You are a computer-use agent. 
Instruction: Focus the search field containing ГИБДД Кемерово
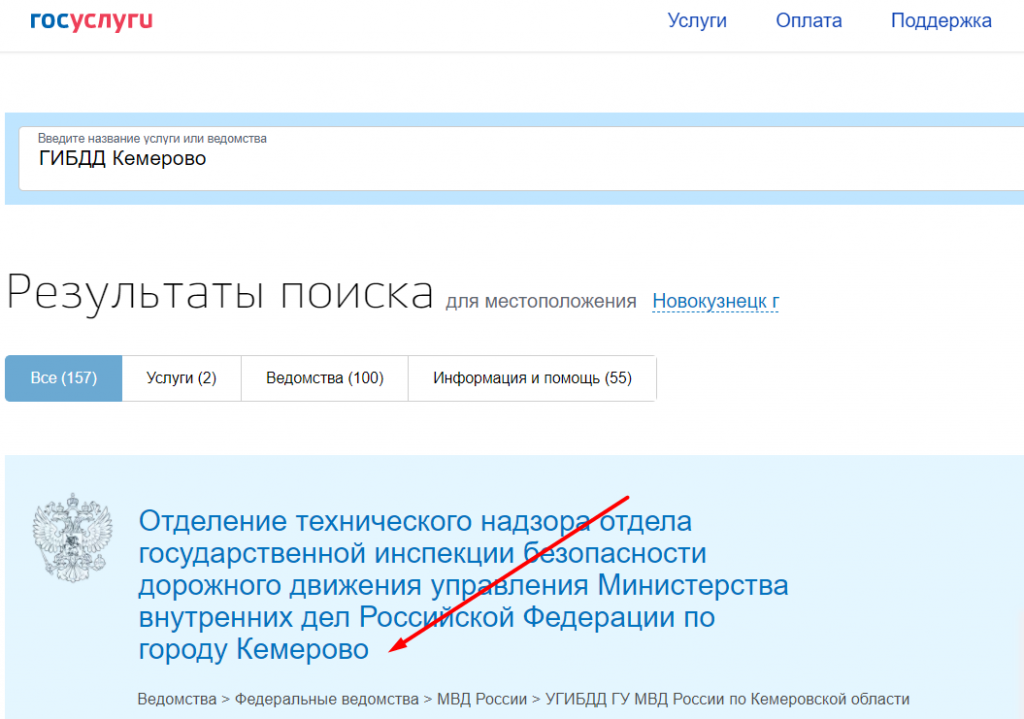tap(521, 159)
